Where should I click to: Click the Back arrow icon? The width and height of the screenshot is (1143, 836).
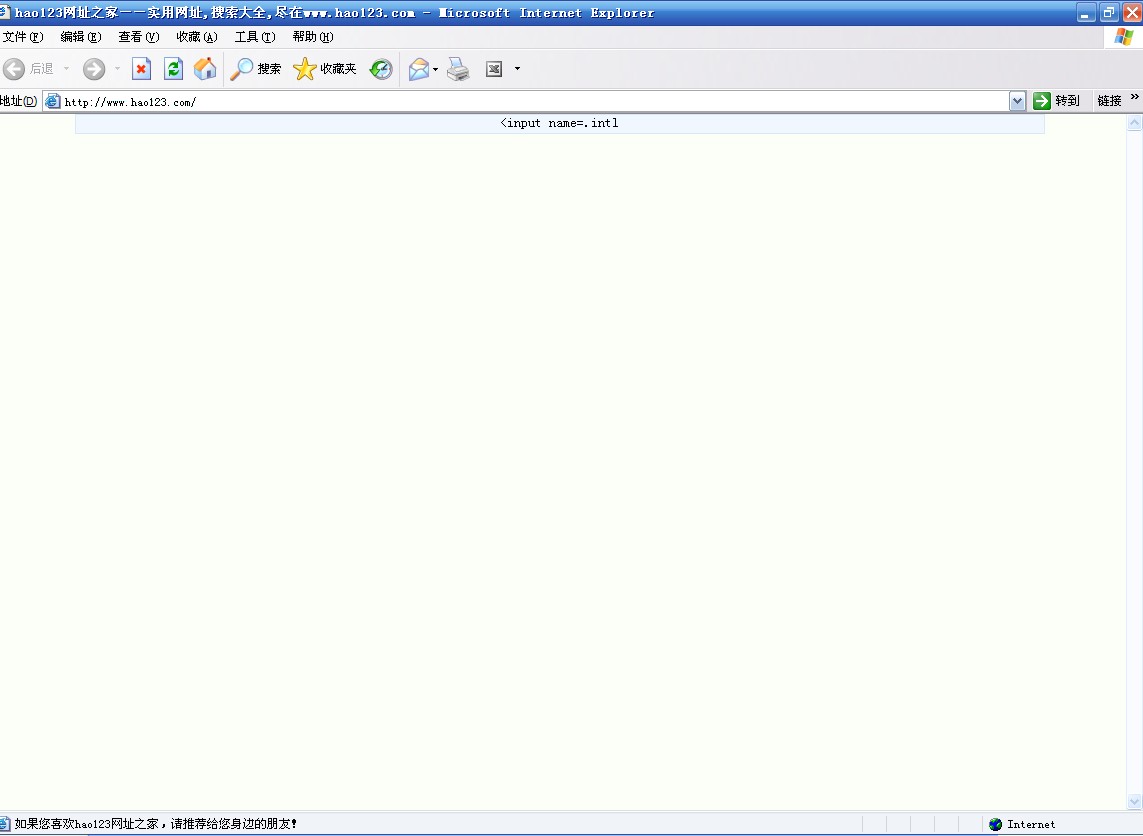[x=14, y=69]
